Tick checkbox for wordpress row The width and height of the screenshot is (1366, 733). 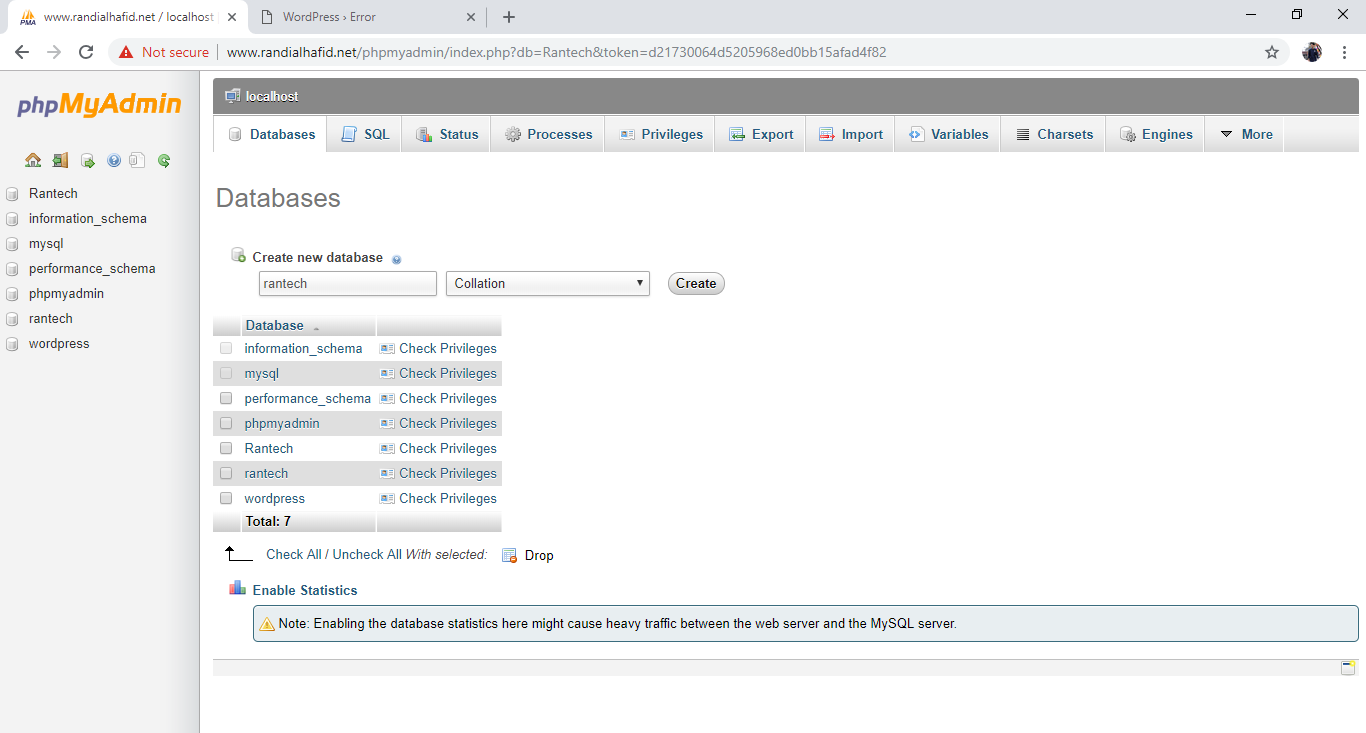(x=226, y=498)
